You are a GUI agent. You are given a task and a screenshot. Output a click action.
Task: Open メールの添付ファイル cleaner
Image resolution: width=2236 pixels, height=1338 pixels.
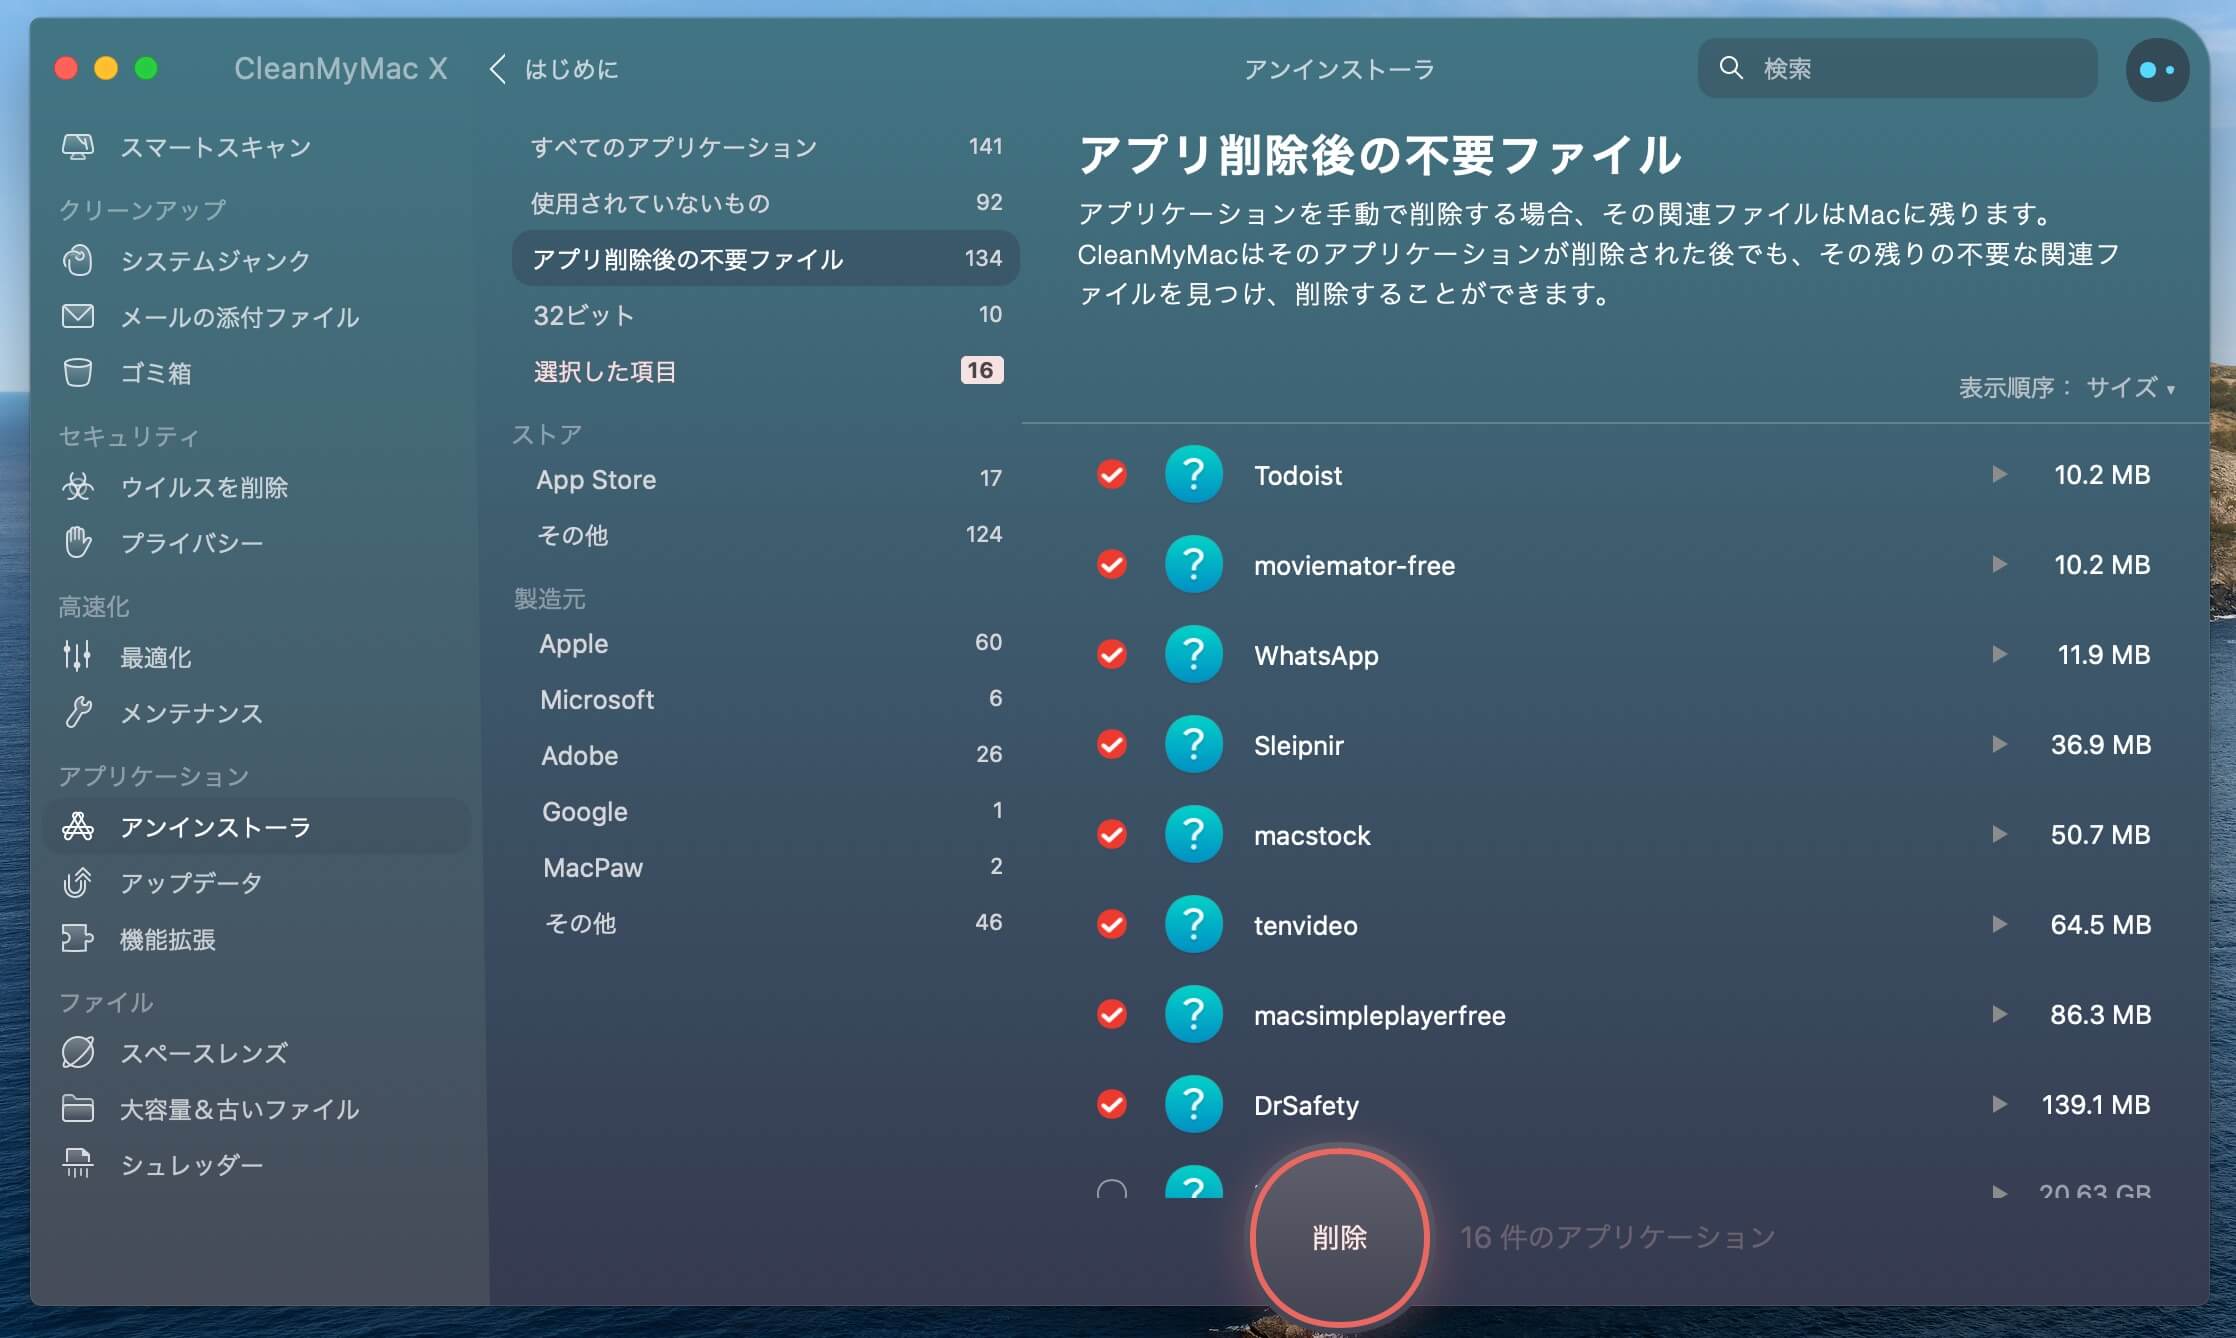tap(238, 317)
